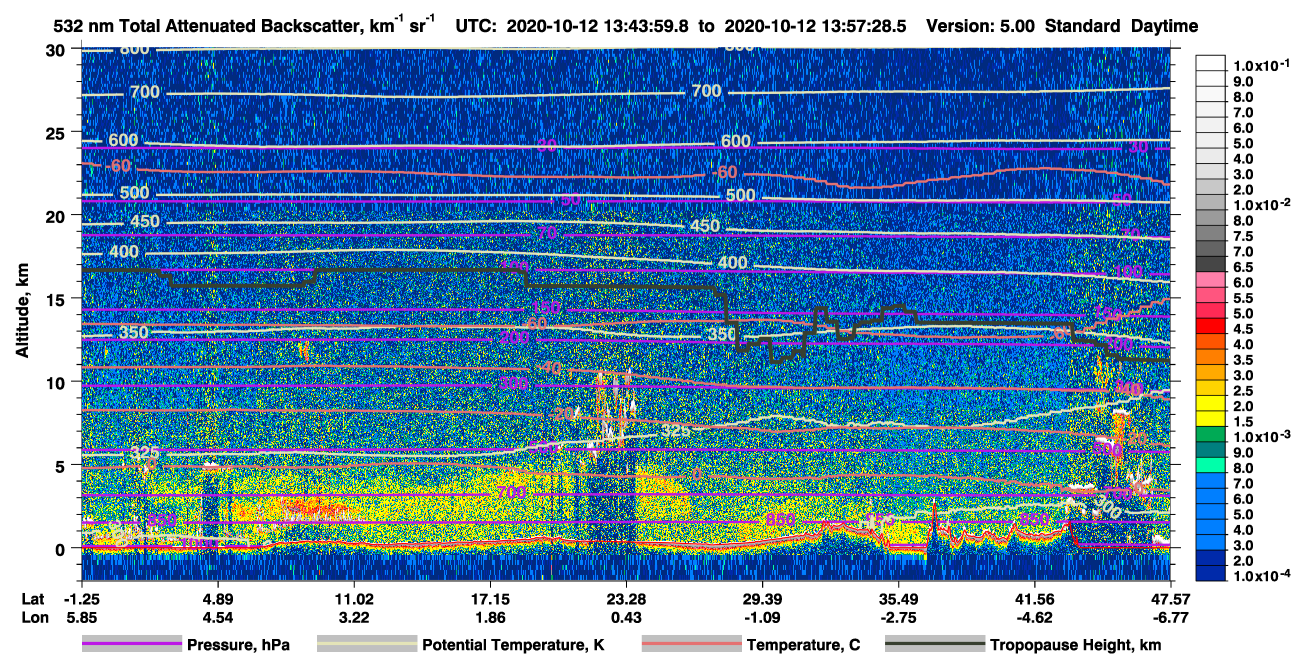1300x667 pixels.
Task: Click the 'Potential Temperature, K' legend label
Action: [513, 645]
